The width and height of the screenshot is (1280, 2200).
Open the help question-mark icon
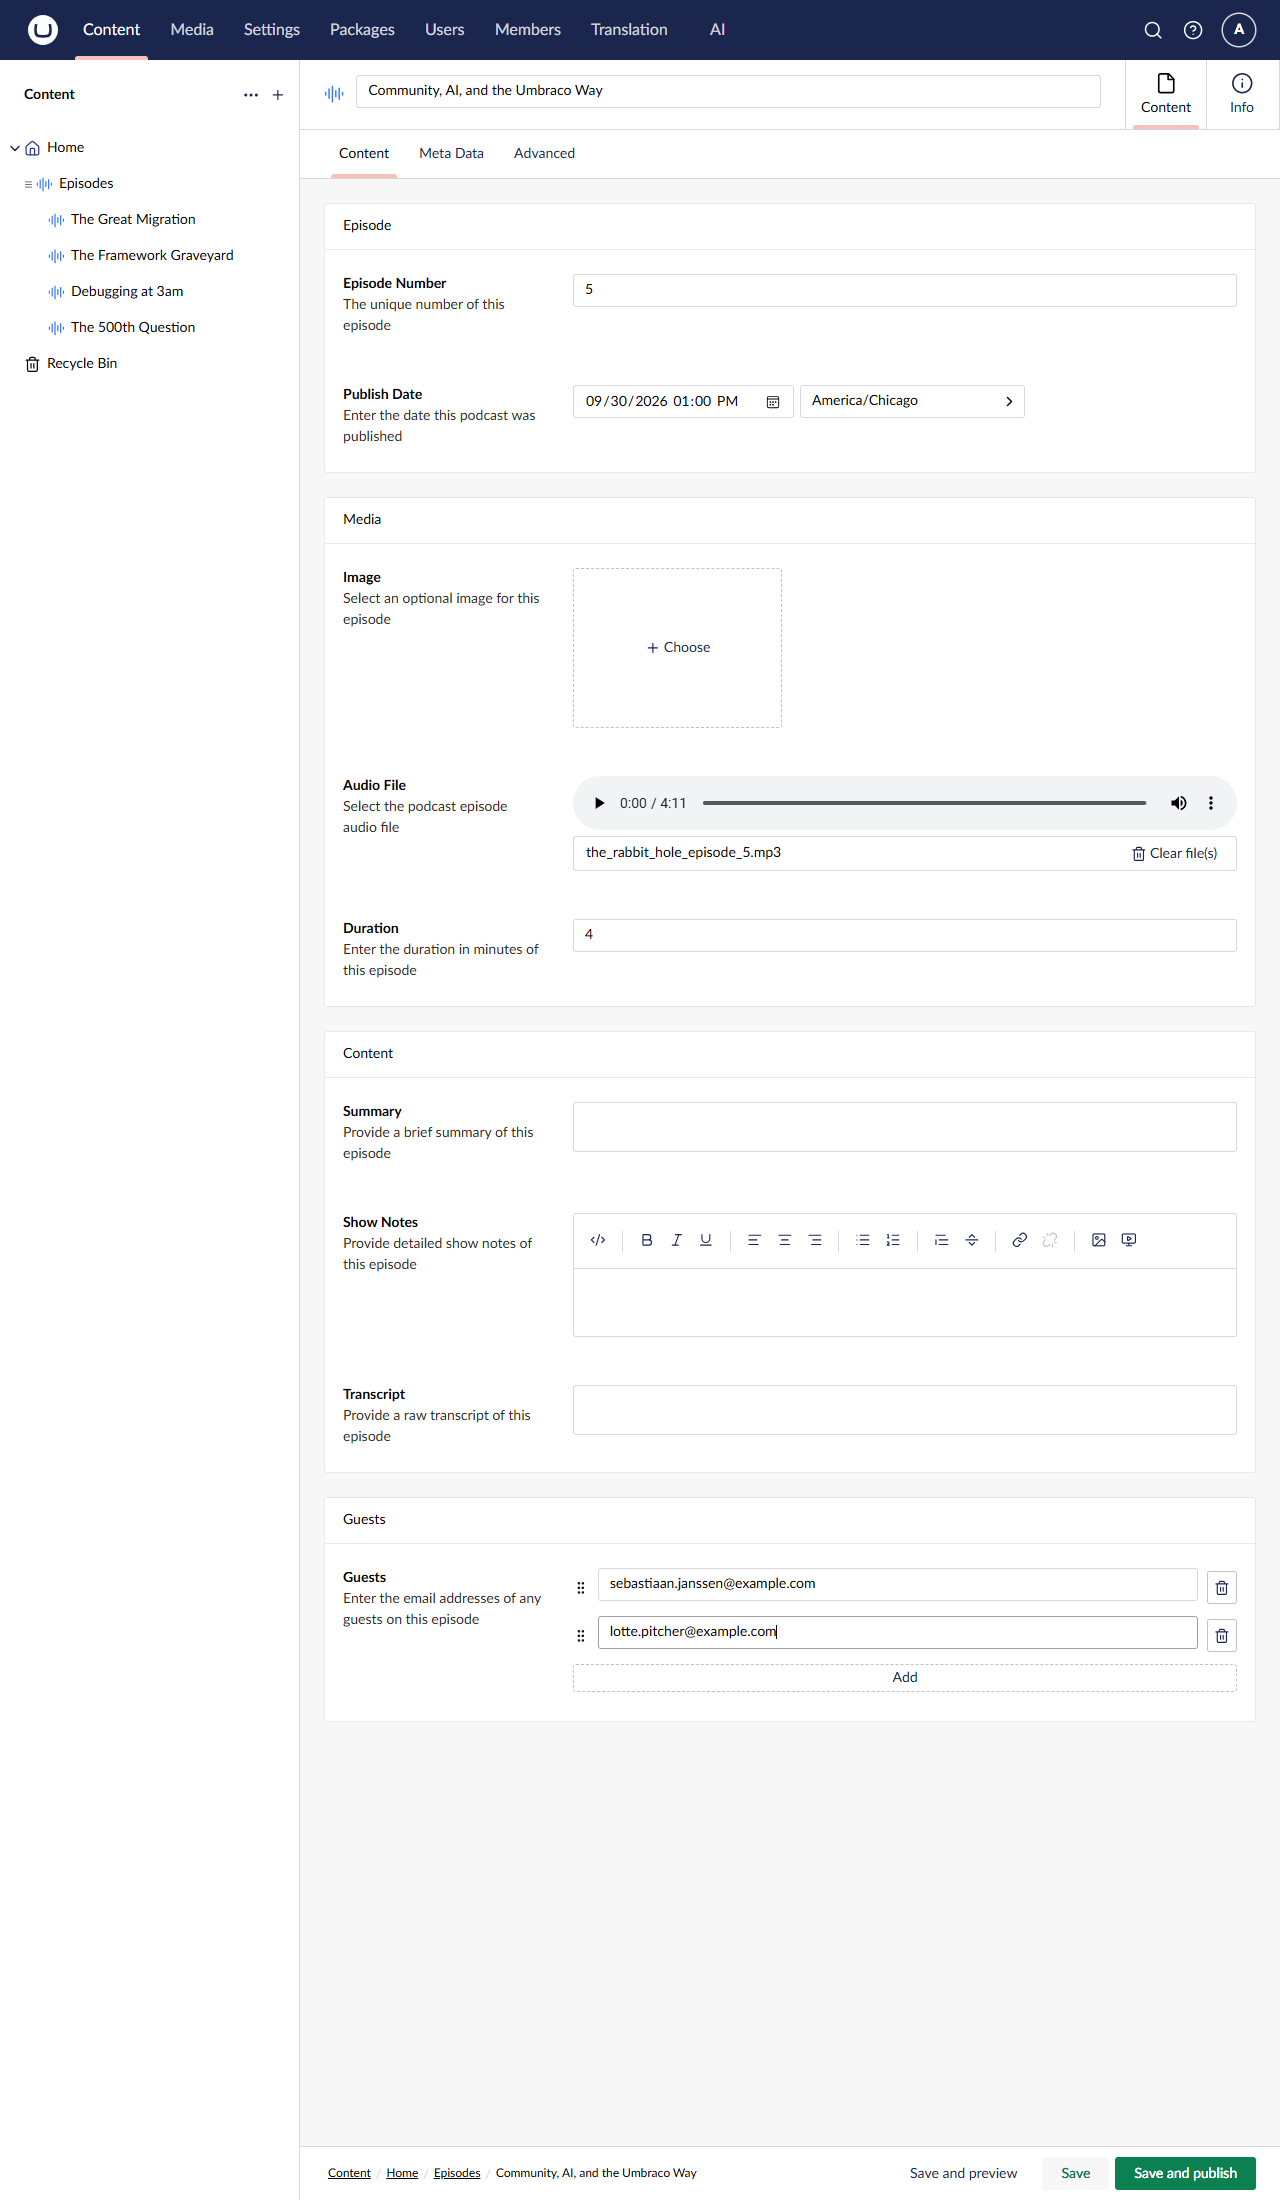click(1193, 30)
